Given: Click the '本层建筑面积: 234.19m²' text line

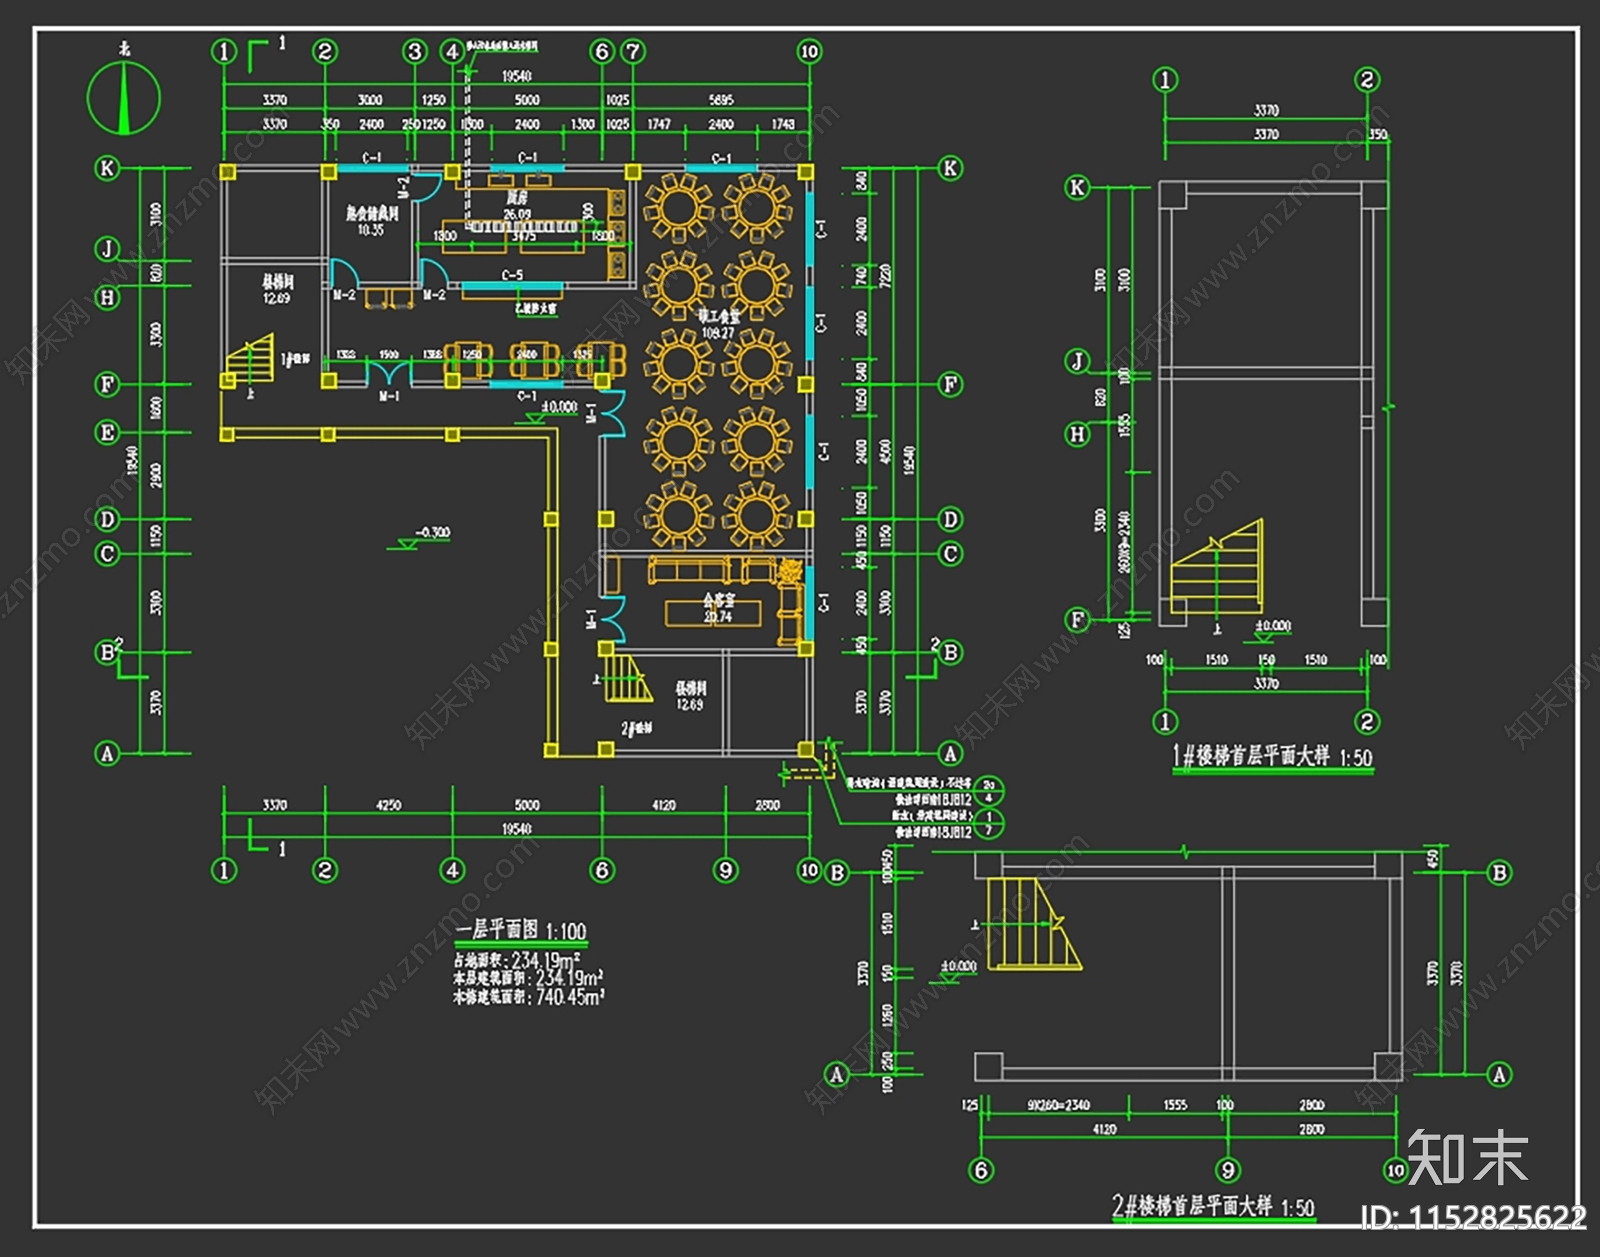Looking at the screenshot, I should point(527,978).
